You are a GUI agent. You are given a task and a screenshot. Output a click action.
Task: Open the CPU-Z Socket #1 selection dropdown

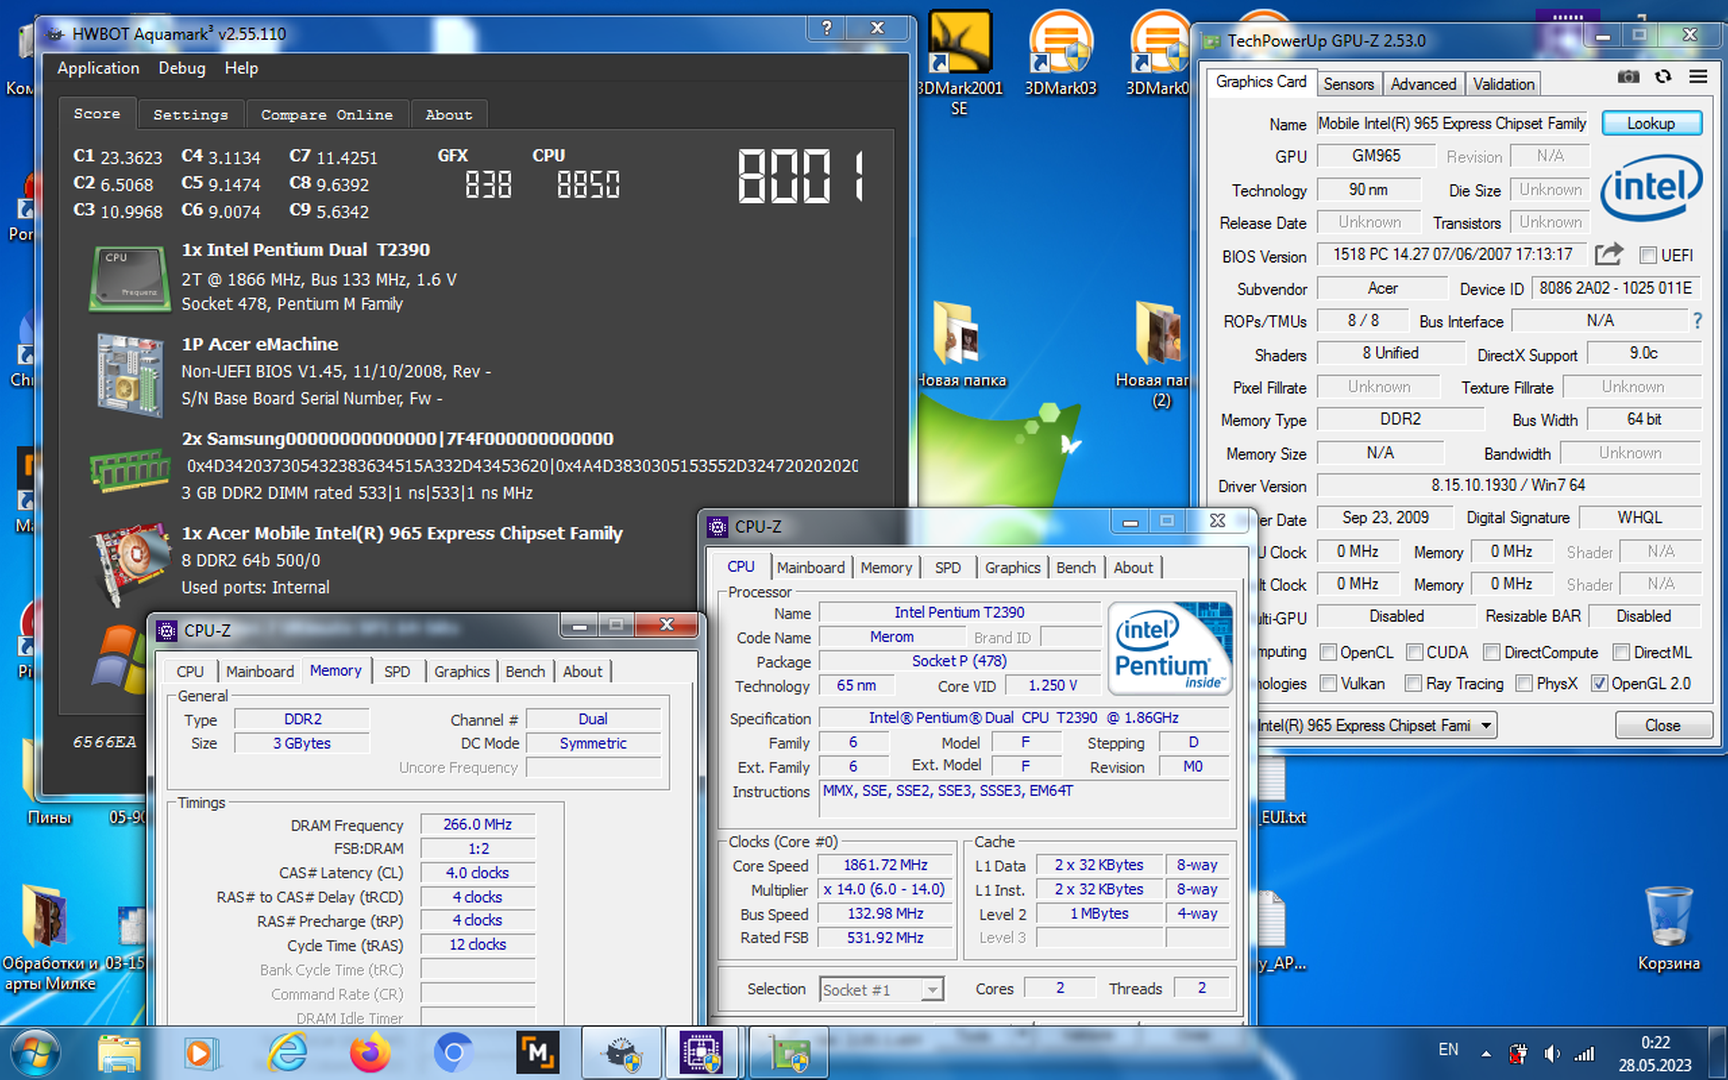[932, 990]
